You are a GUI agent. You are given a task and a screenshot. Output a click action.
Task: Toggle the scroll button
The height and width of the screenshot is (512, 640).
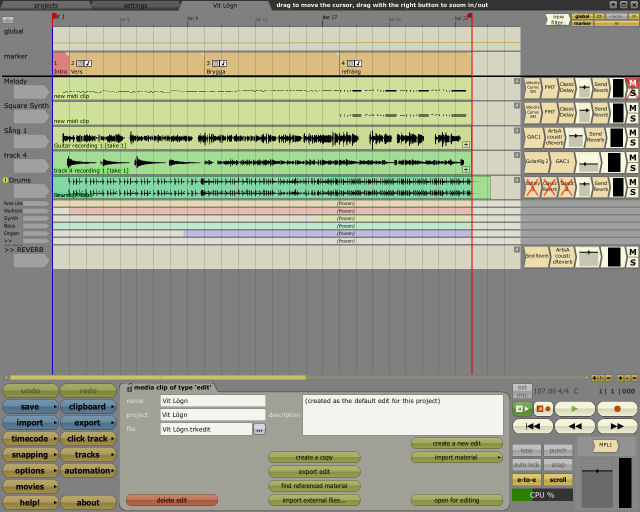pos(558,480)
